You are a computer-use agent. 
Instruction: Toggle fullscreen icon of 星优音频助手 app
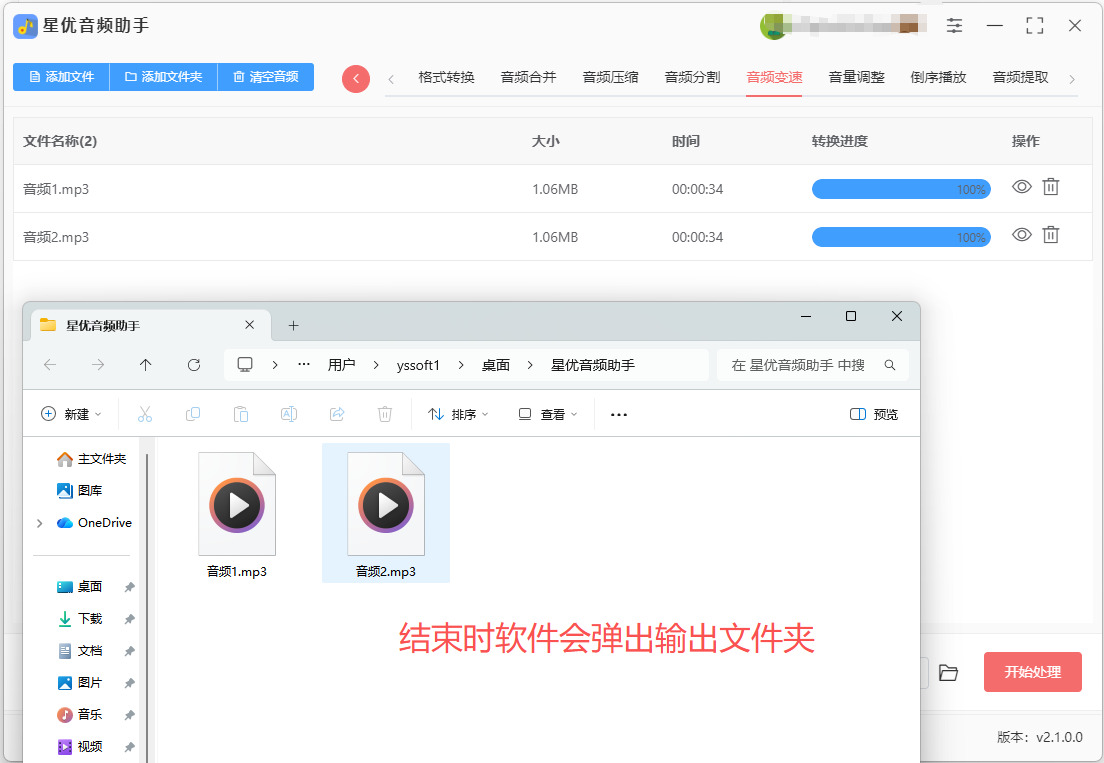[1034, 26]
